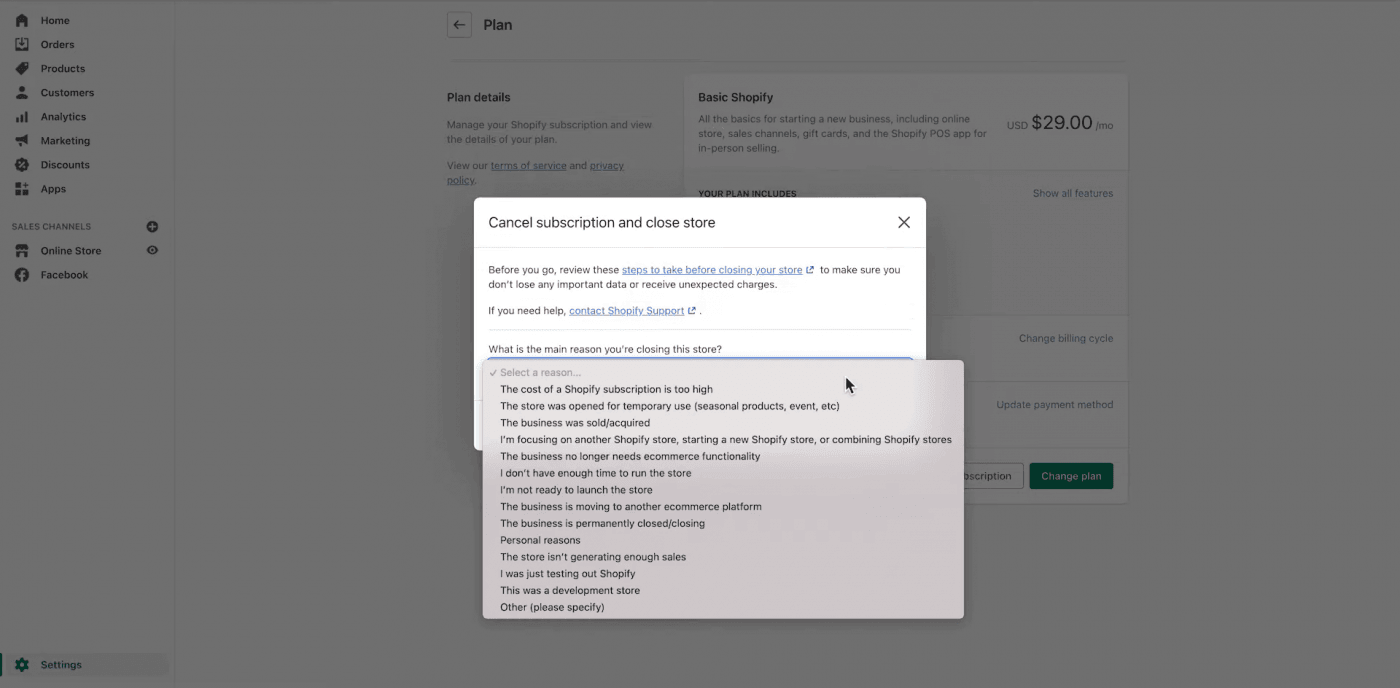This screenshot has height=688, width=1400.
Task: Choose 'The business is moving to another ecommerce platform'
Action: point(723,506)
